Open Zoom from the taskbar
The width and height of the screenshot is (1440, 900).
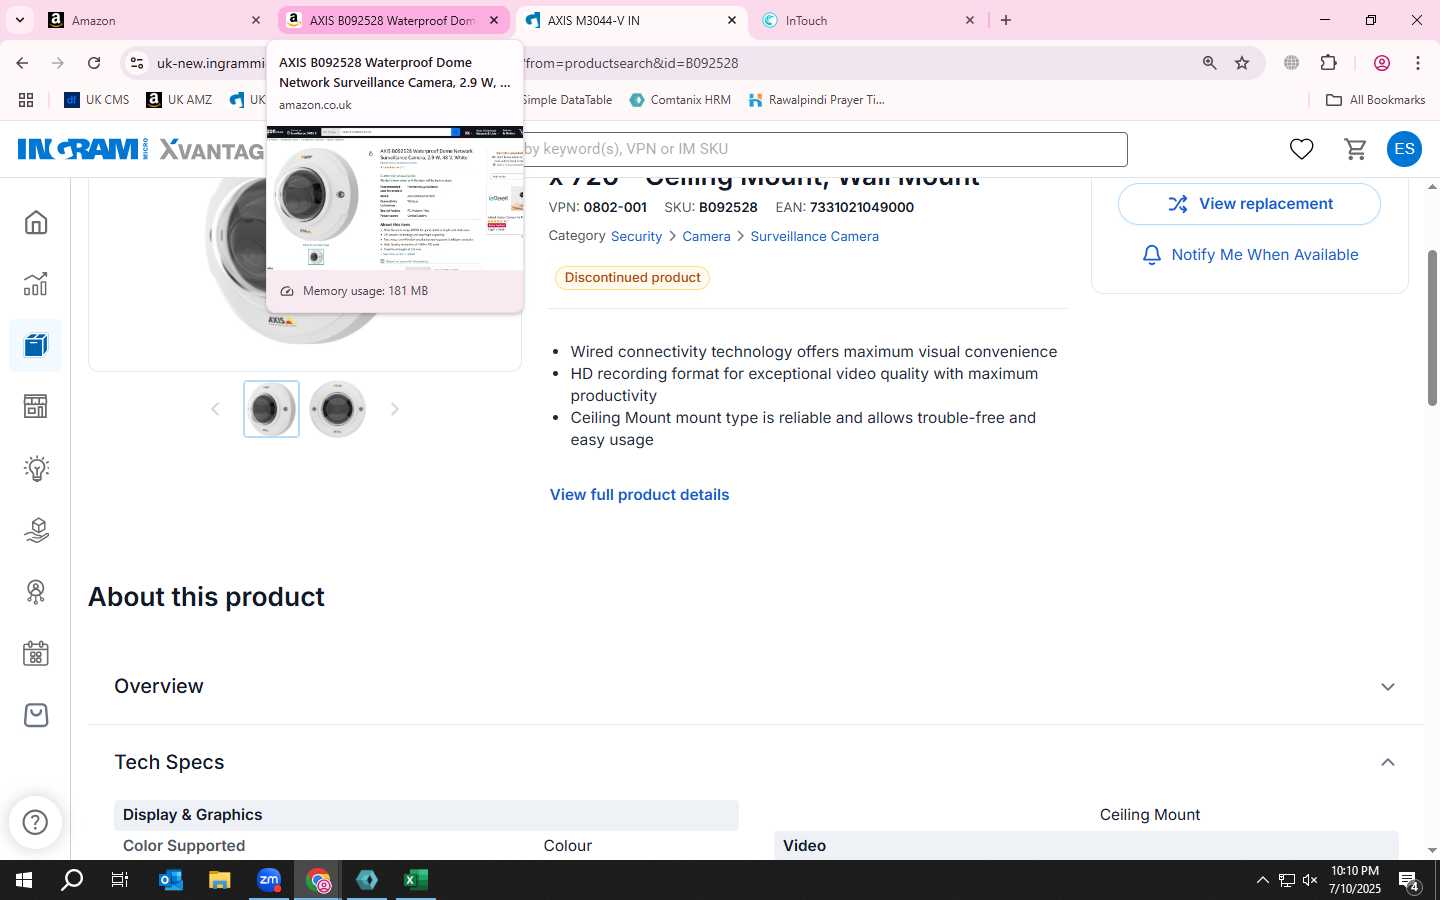(x=269, y=880)
